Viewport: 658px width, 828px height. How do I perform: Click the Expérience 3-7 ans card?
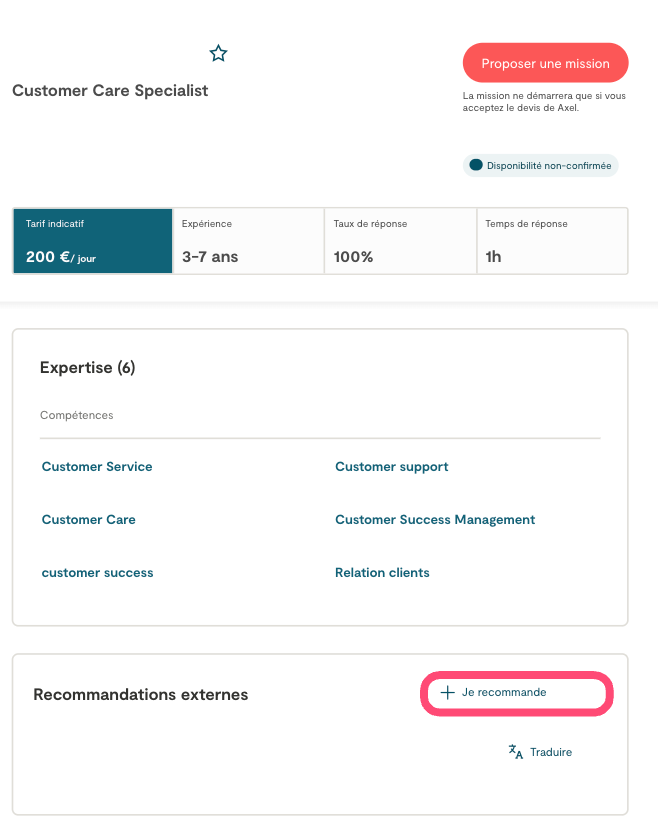[249, 241]
